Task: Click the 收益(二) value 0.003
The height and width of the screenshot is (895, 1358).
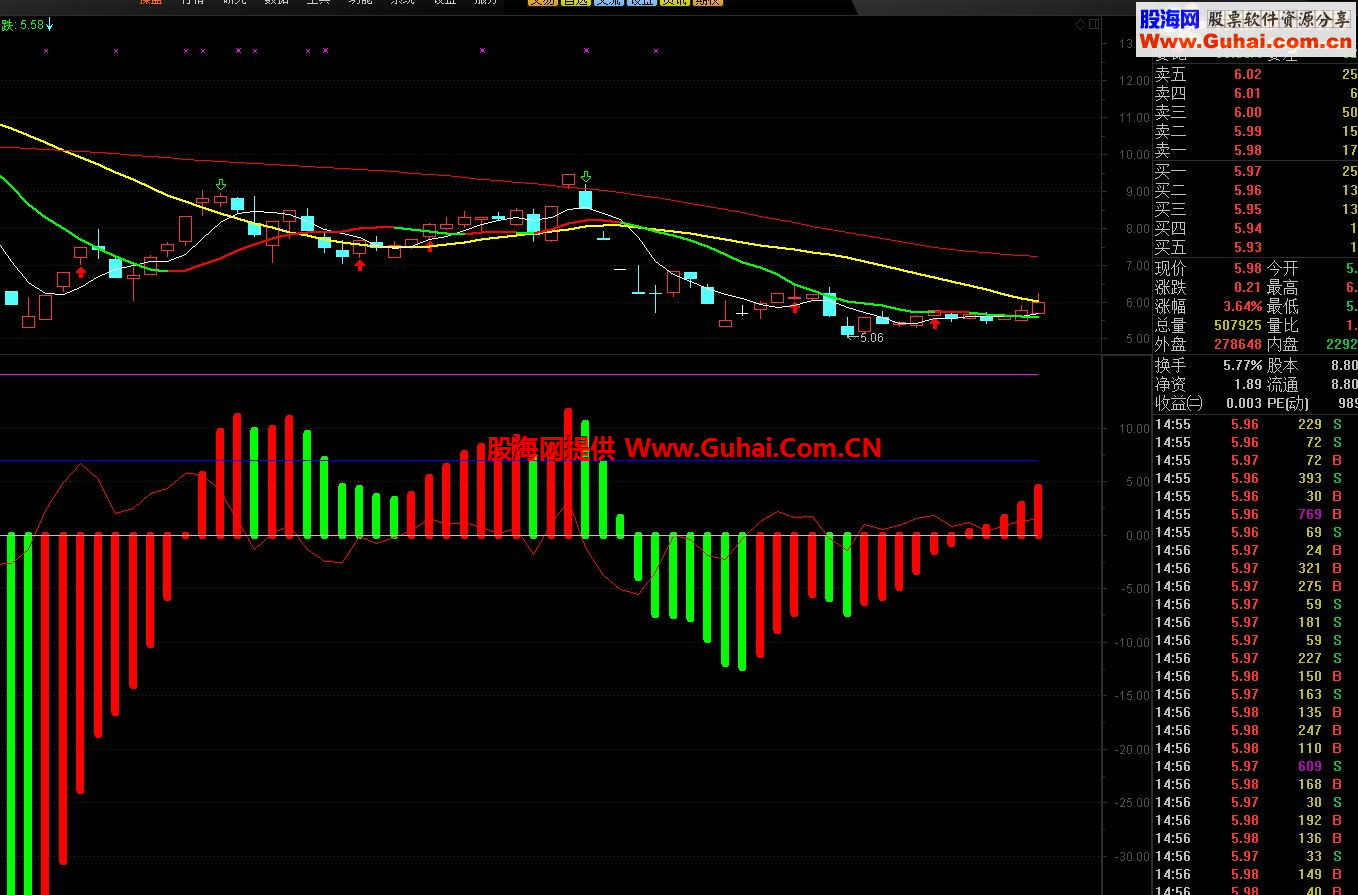Action: click(1243, 404)
